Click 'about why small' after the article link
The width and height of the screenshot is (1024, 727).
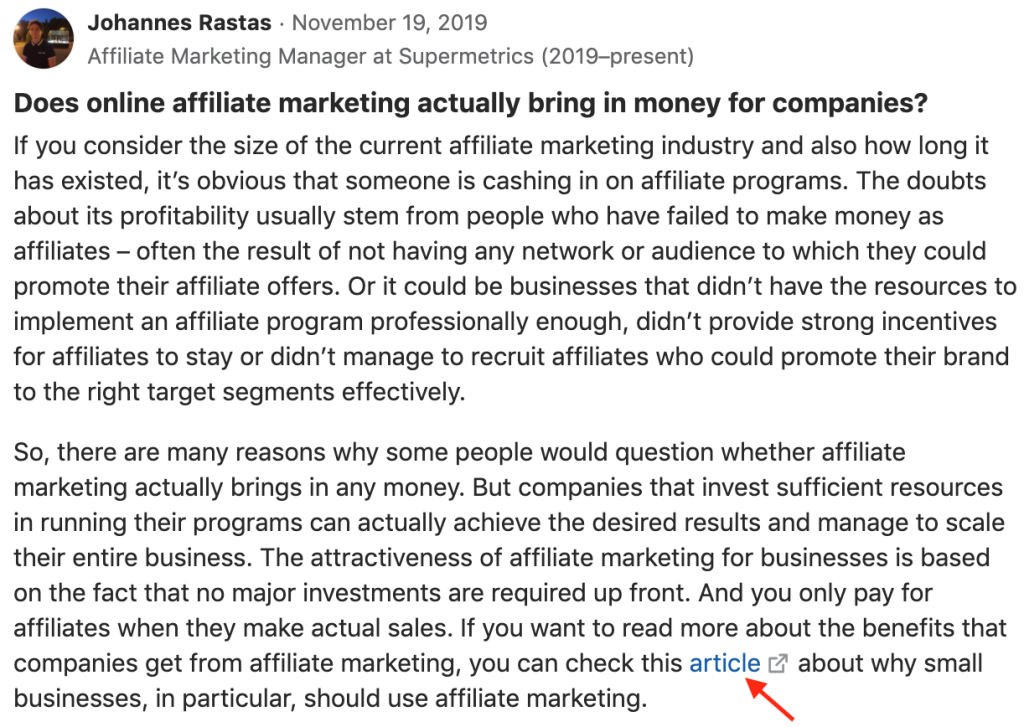pyautogui.click(x=890, y=664)
